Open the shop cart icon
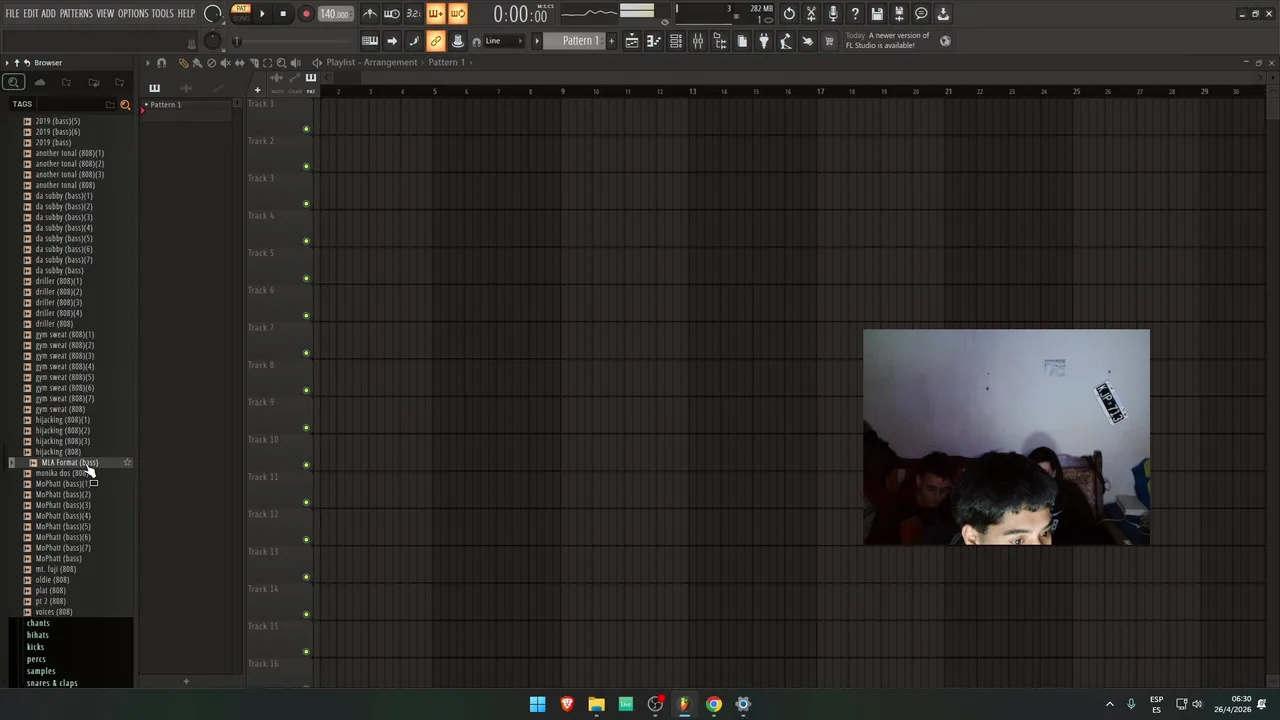Viewport: 1280px width, 720px height. click(829, 41)
